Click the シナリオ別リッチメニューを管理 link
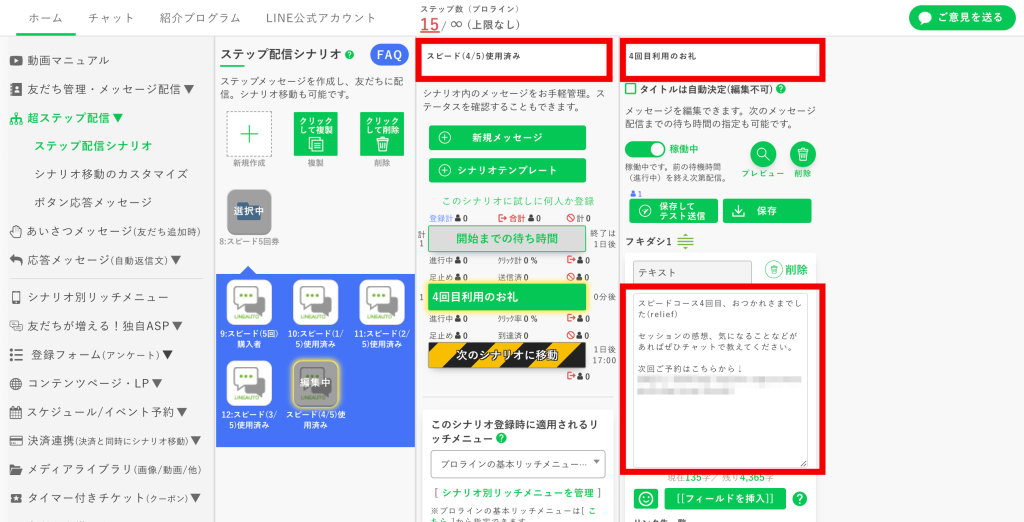 [x=517, y=493]
